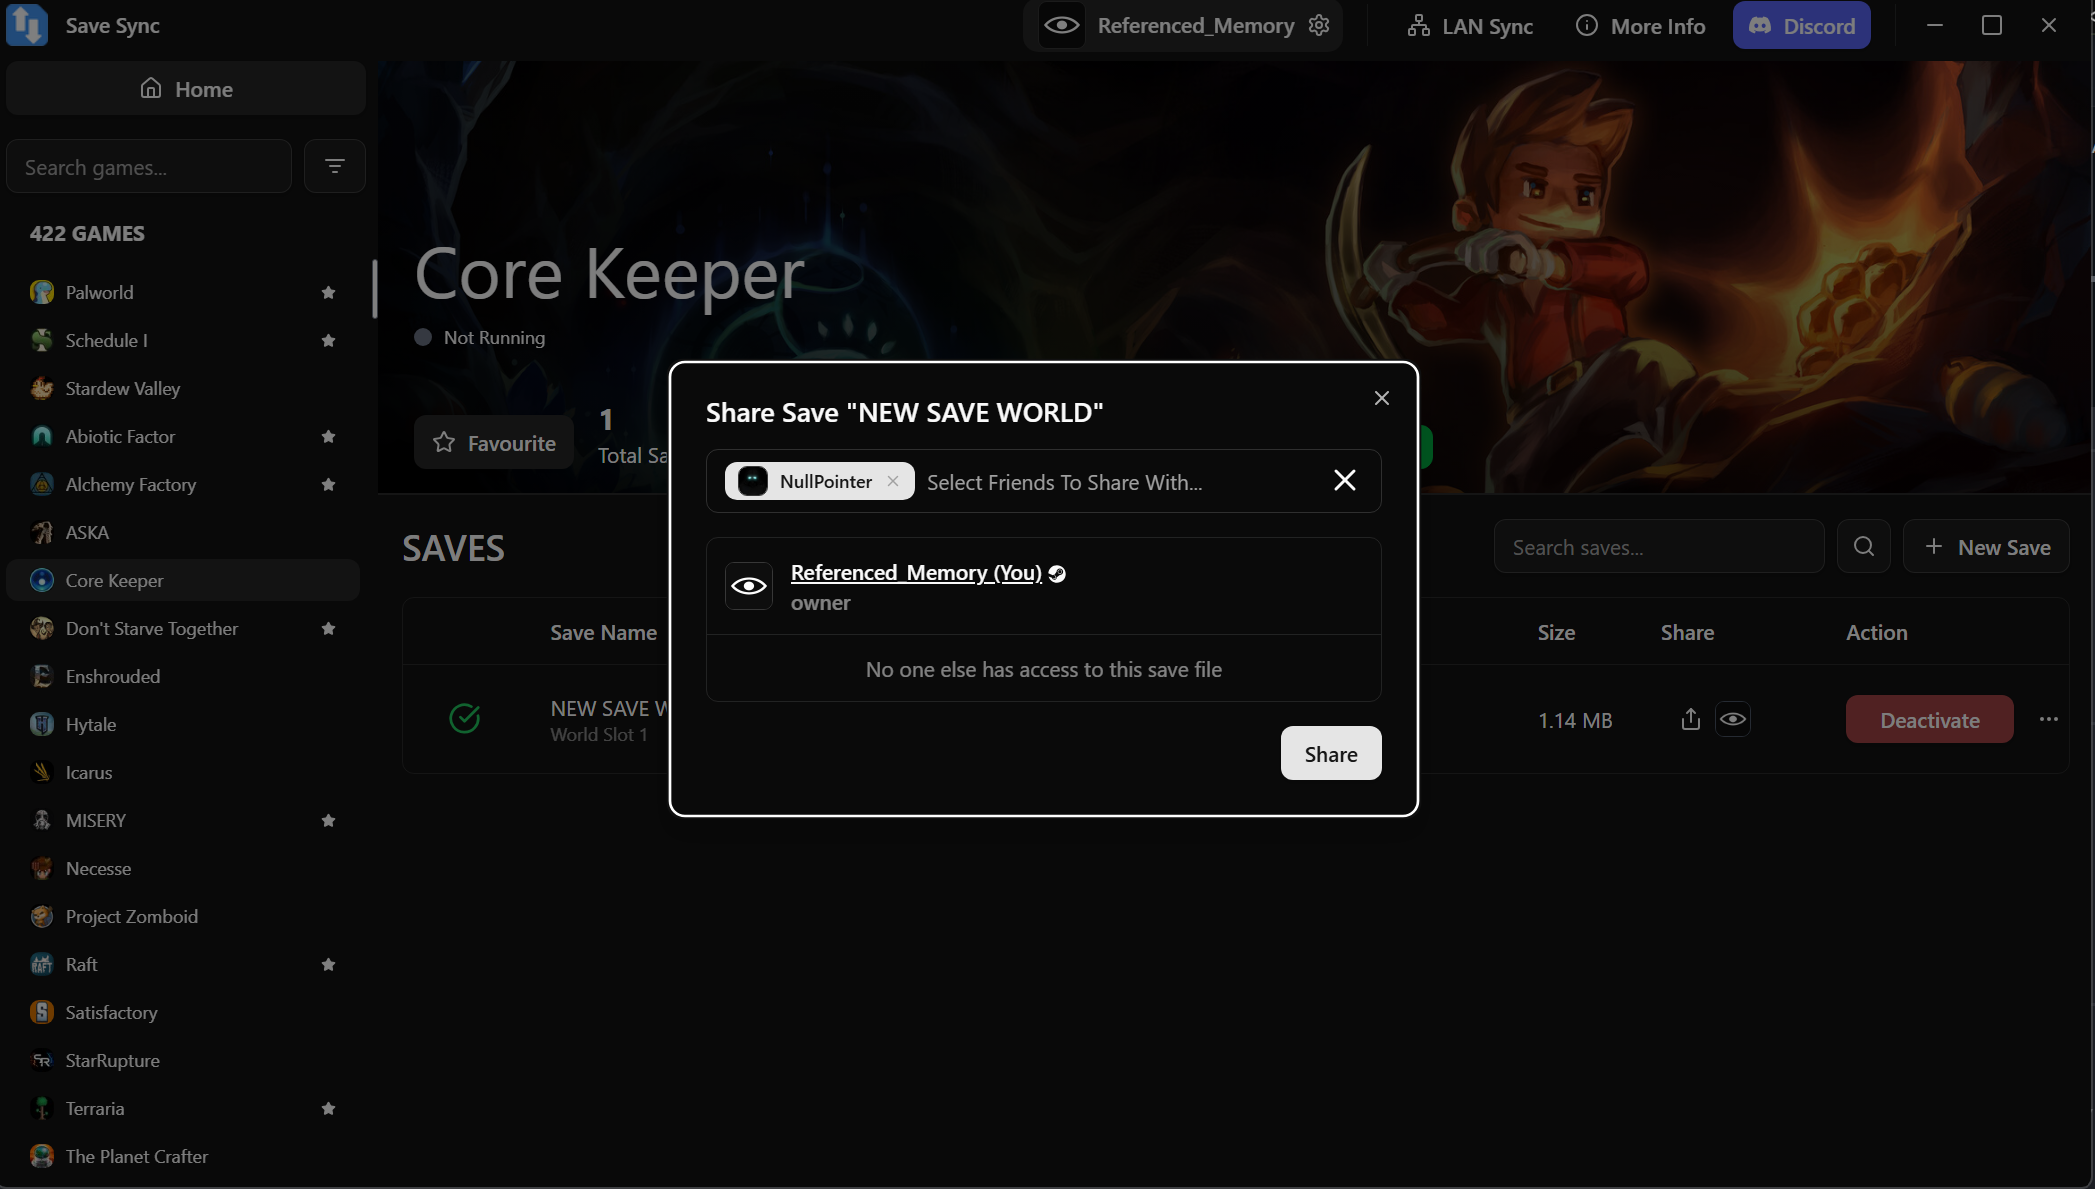Click the Share button in dialog
Screen dimensions: 2095x1189
(x=1331, y=753)
